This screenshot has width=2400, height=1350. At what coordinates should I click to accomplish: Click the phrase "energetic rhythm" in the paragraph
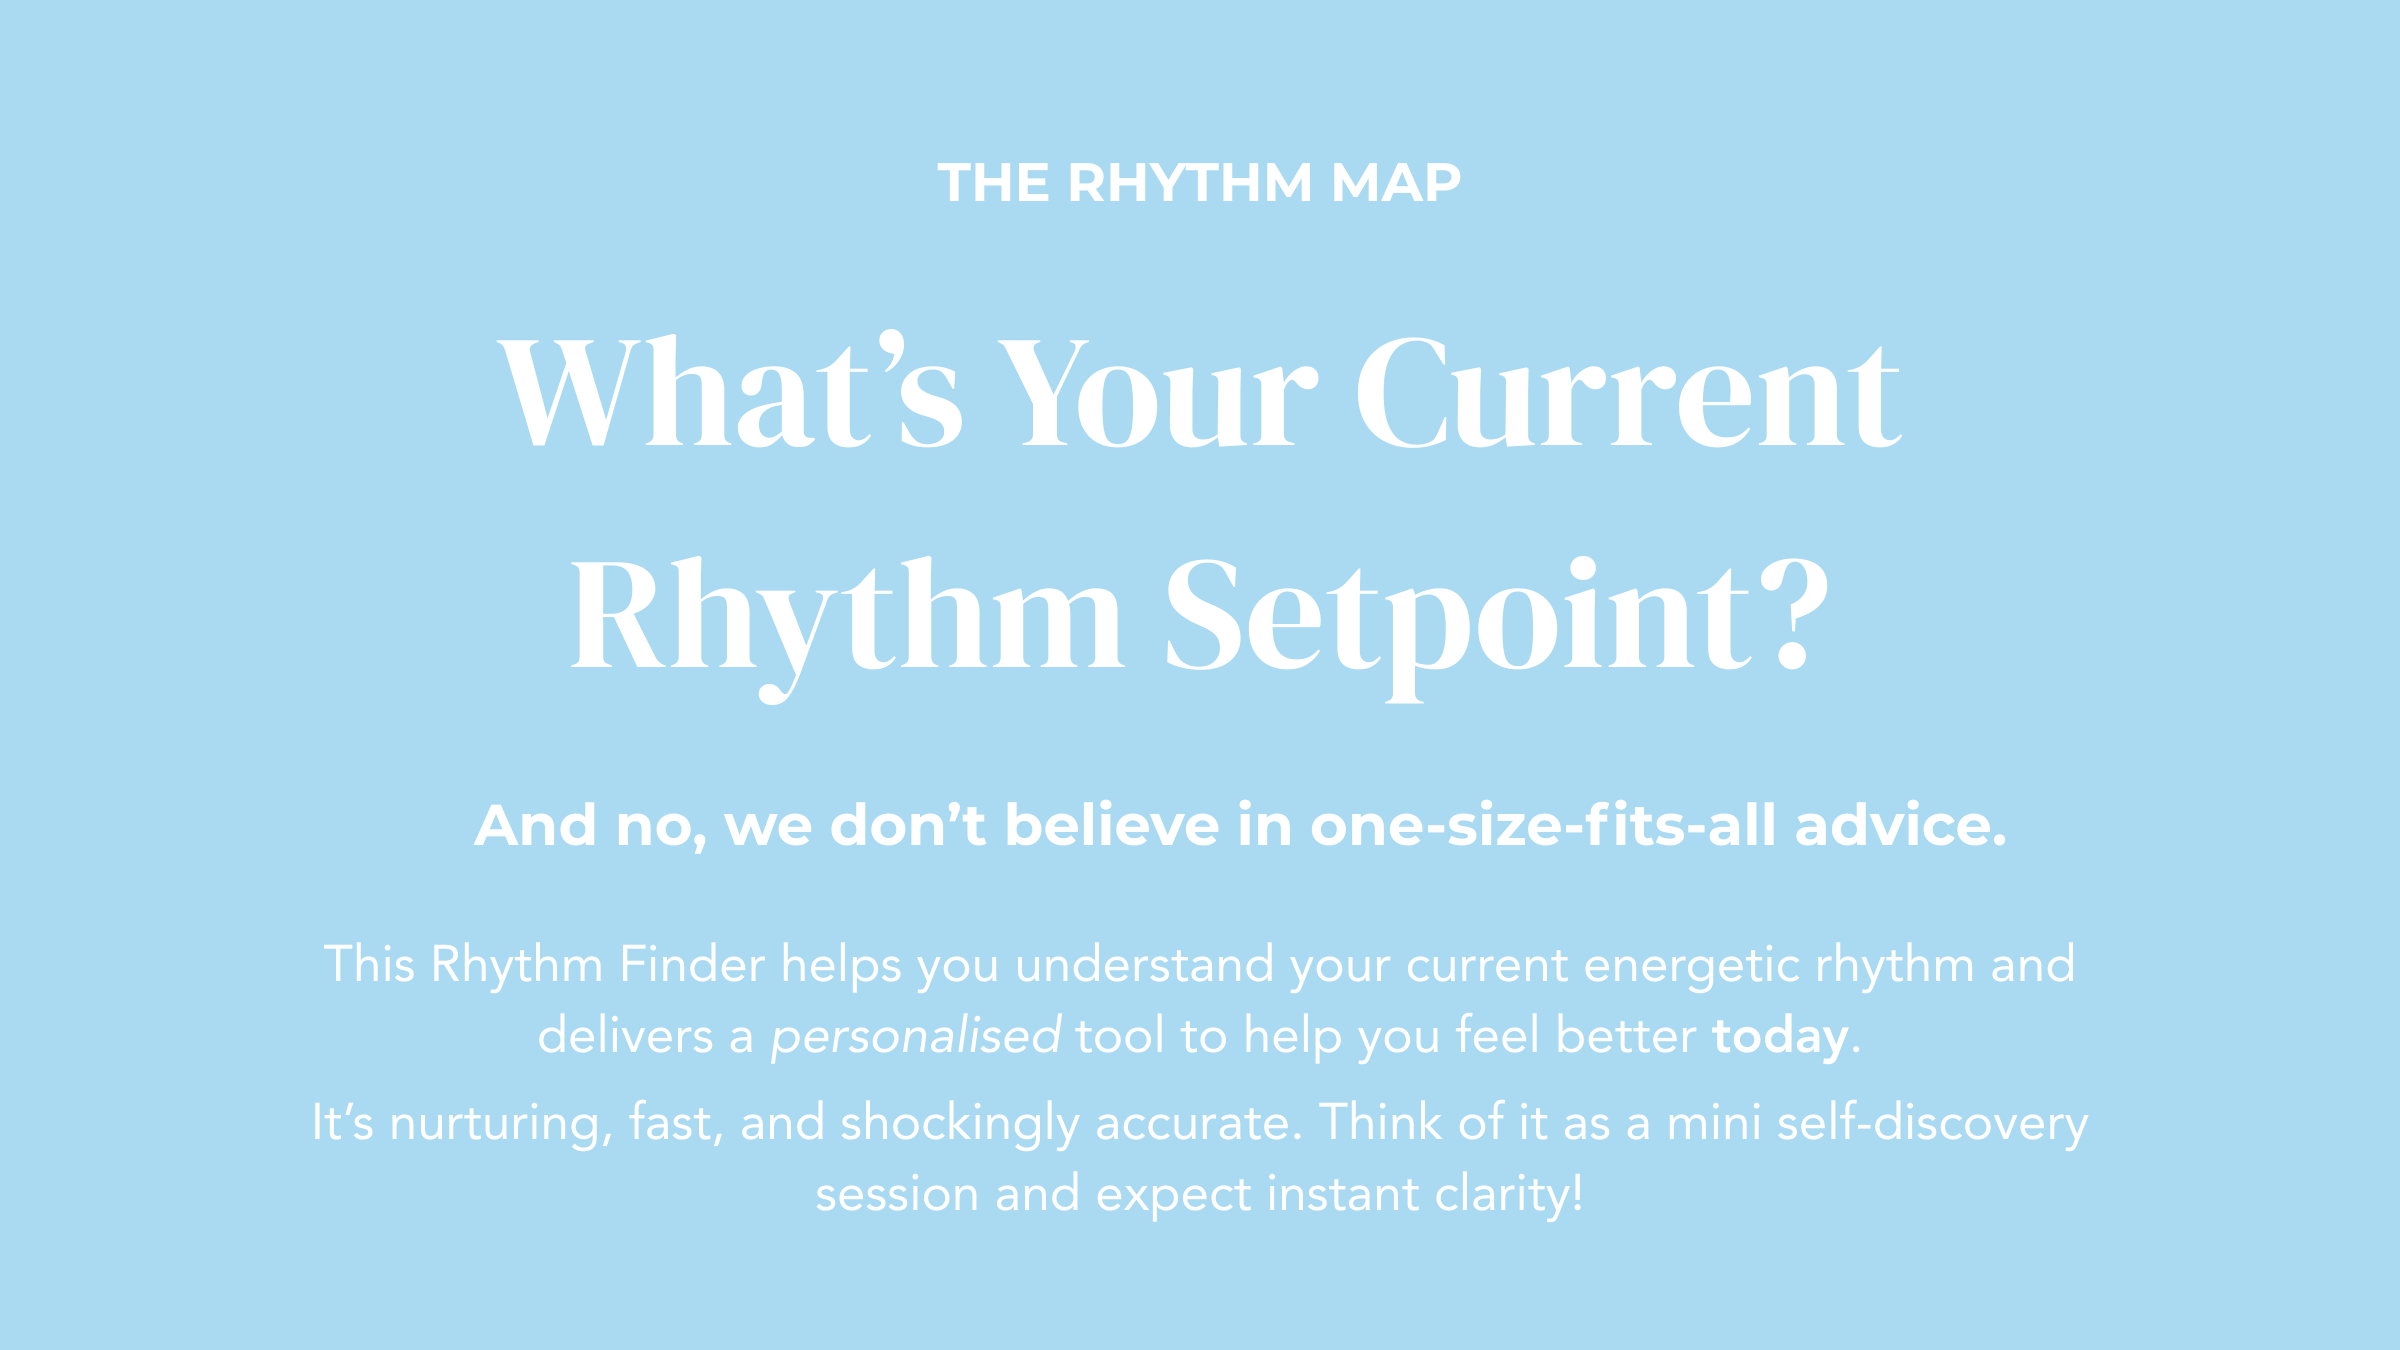pos(1779,965)
